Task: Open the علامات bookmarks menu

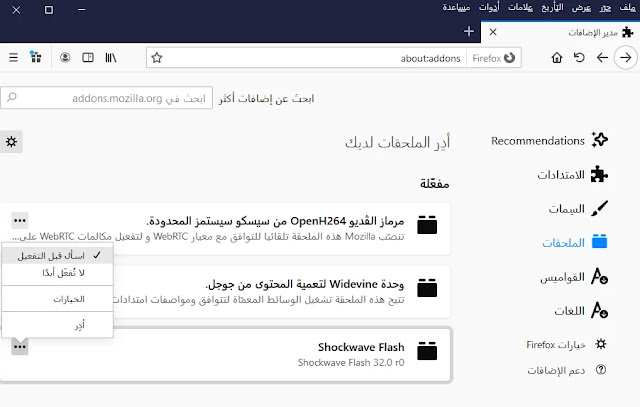Action: (520, 7)
